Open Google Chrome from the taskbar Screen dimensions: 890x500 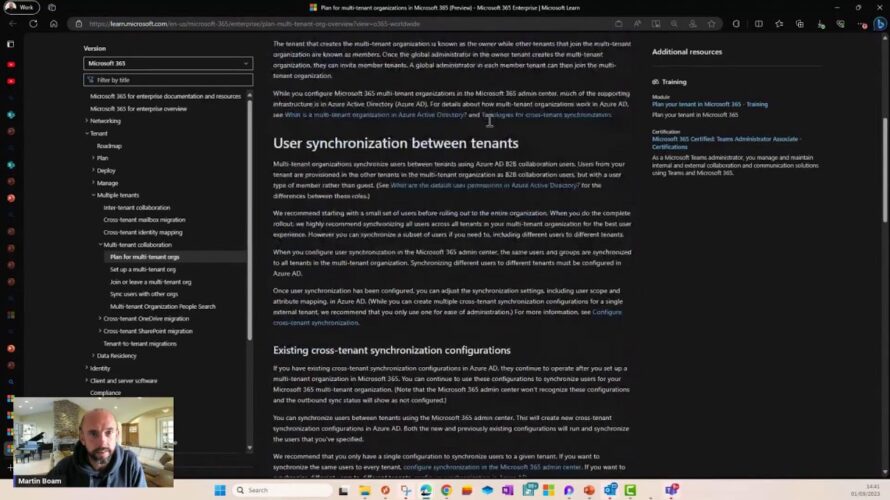coord(446,490)
